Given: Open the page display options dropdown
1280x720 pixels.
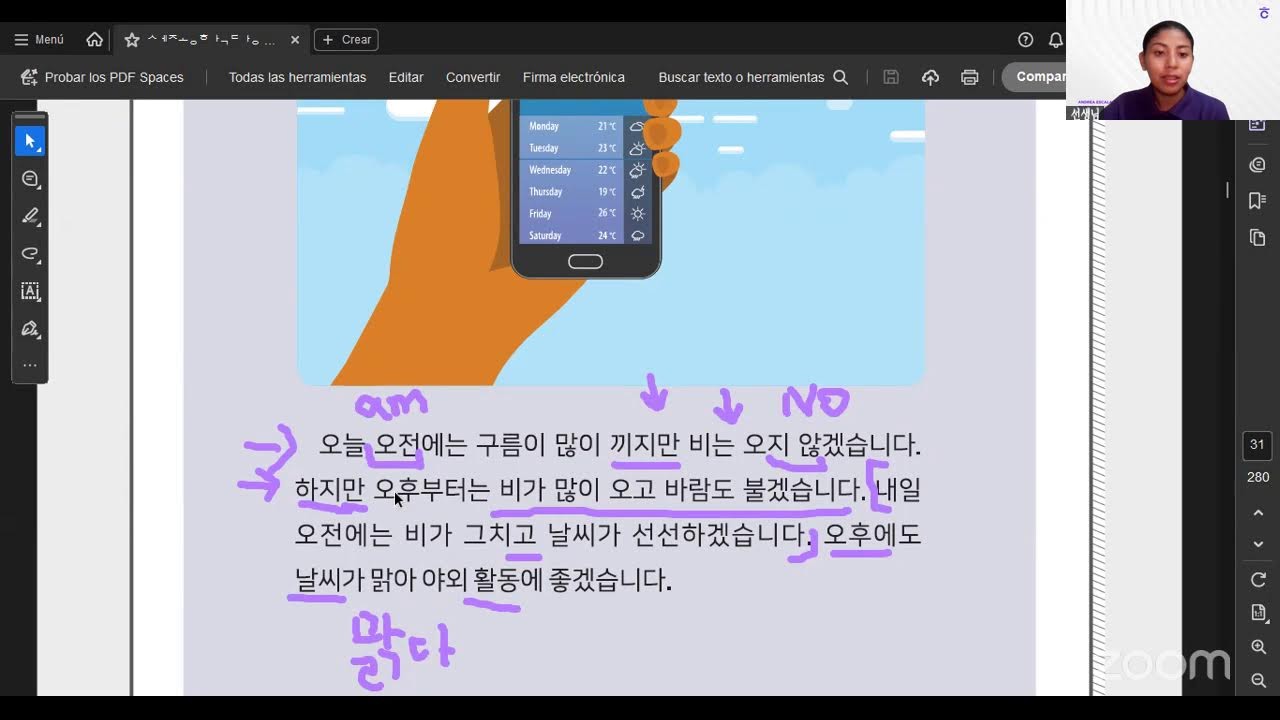Looking at the screenshot, I should pos(1258,613).
